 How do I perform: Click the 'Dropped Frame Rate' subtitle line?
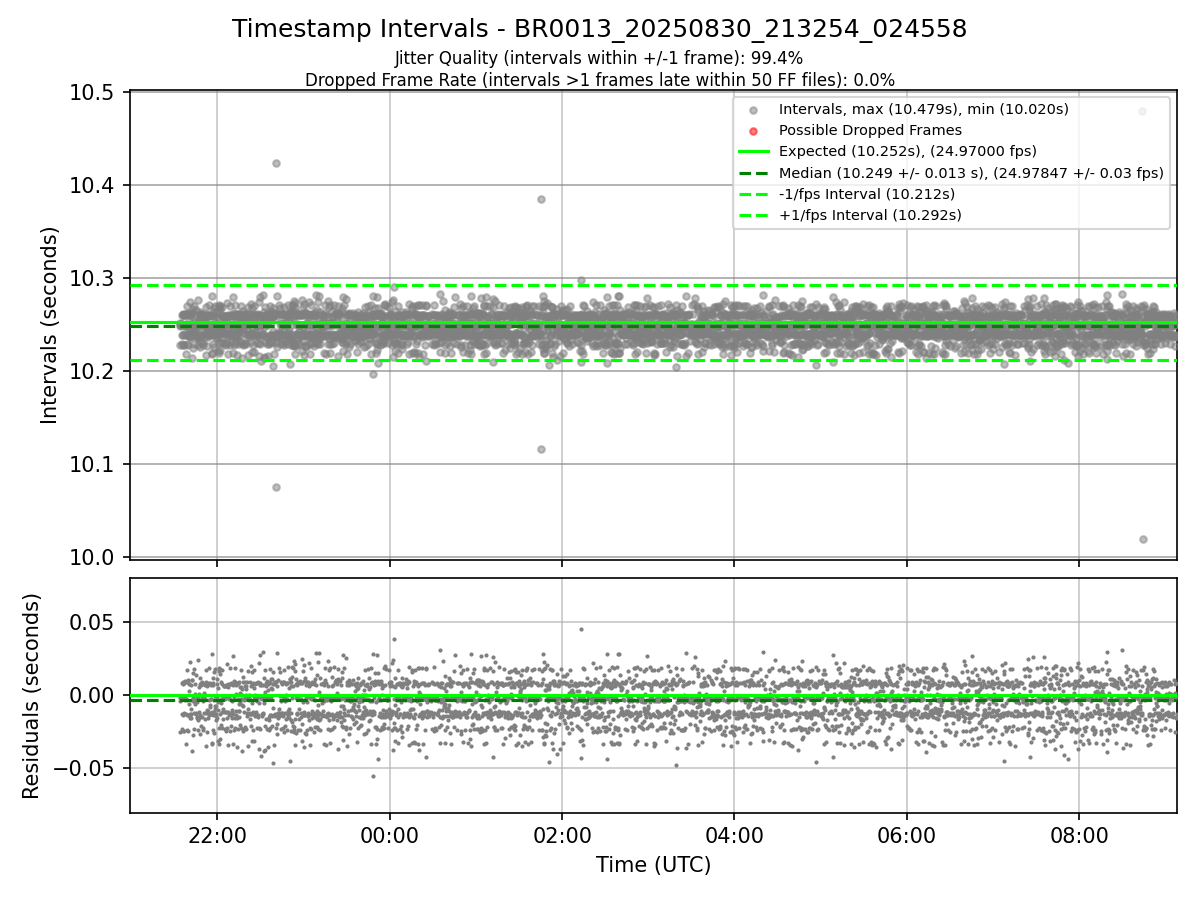click(x=599, y=80)
